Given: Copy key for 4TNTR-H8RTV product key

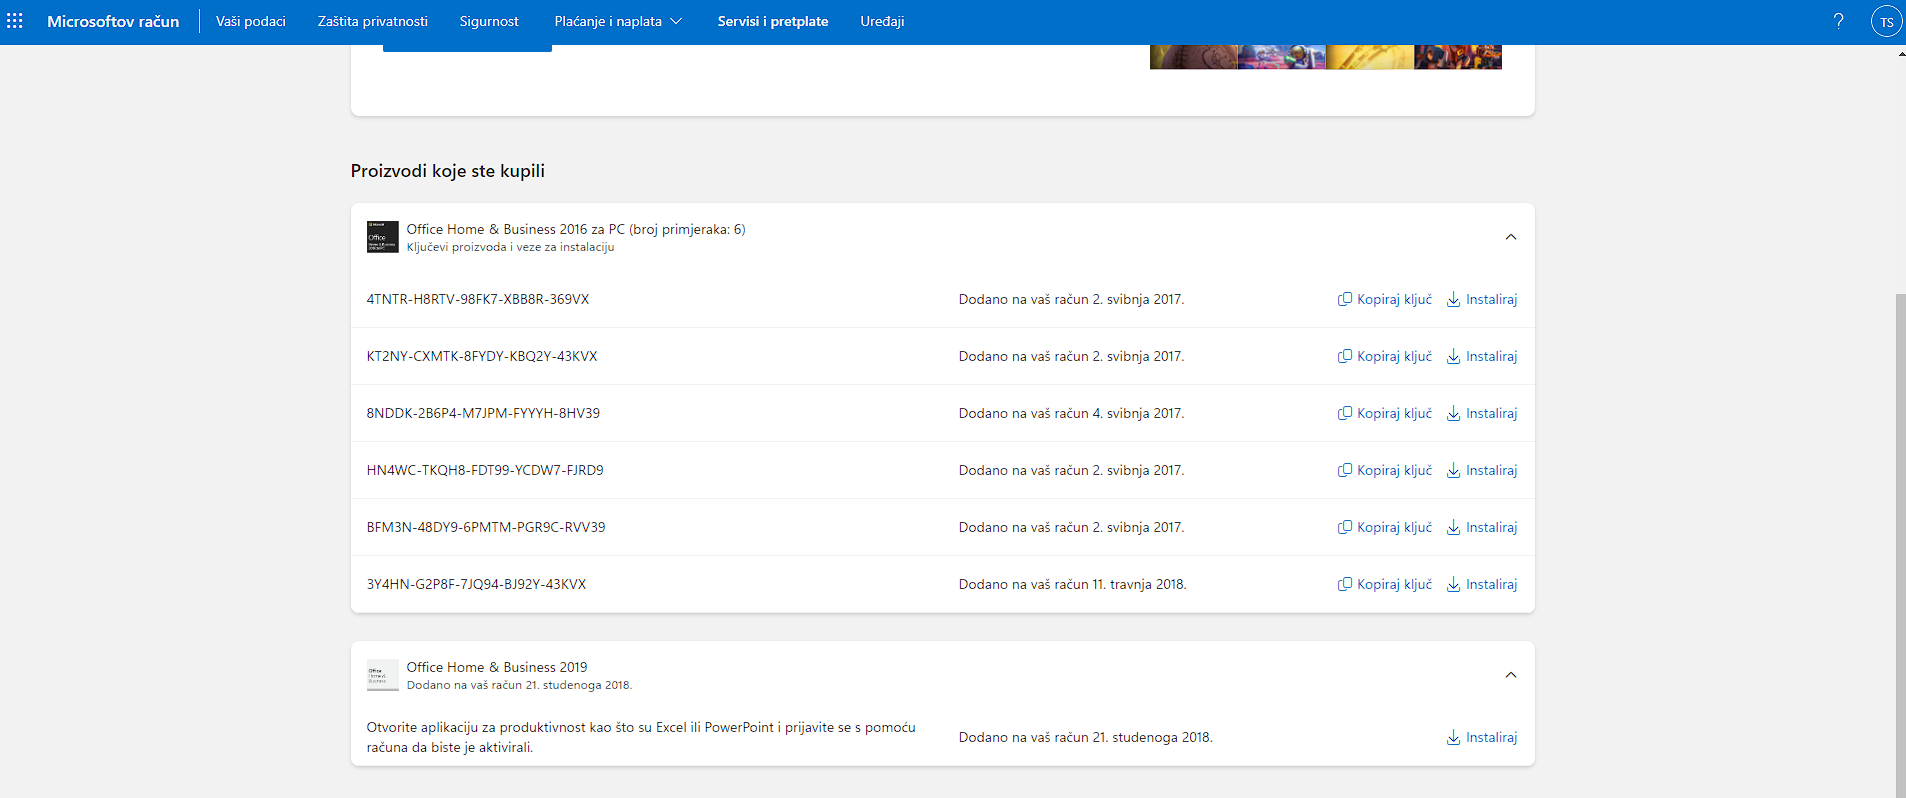Looking at the screenshot, I should (1385, 299).
